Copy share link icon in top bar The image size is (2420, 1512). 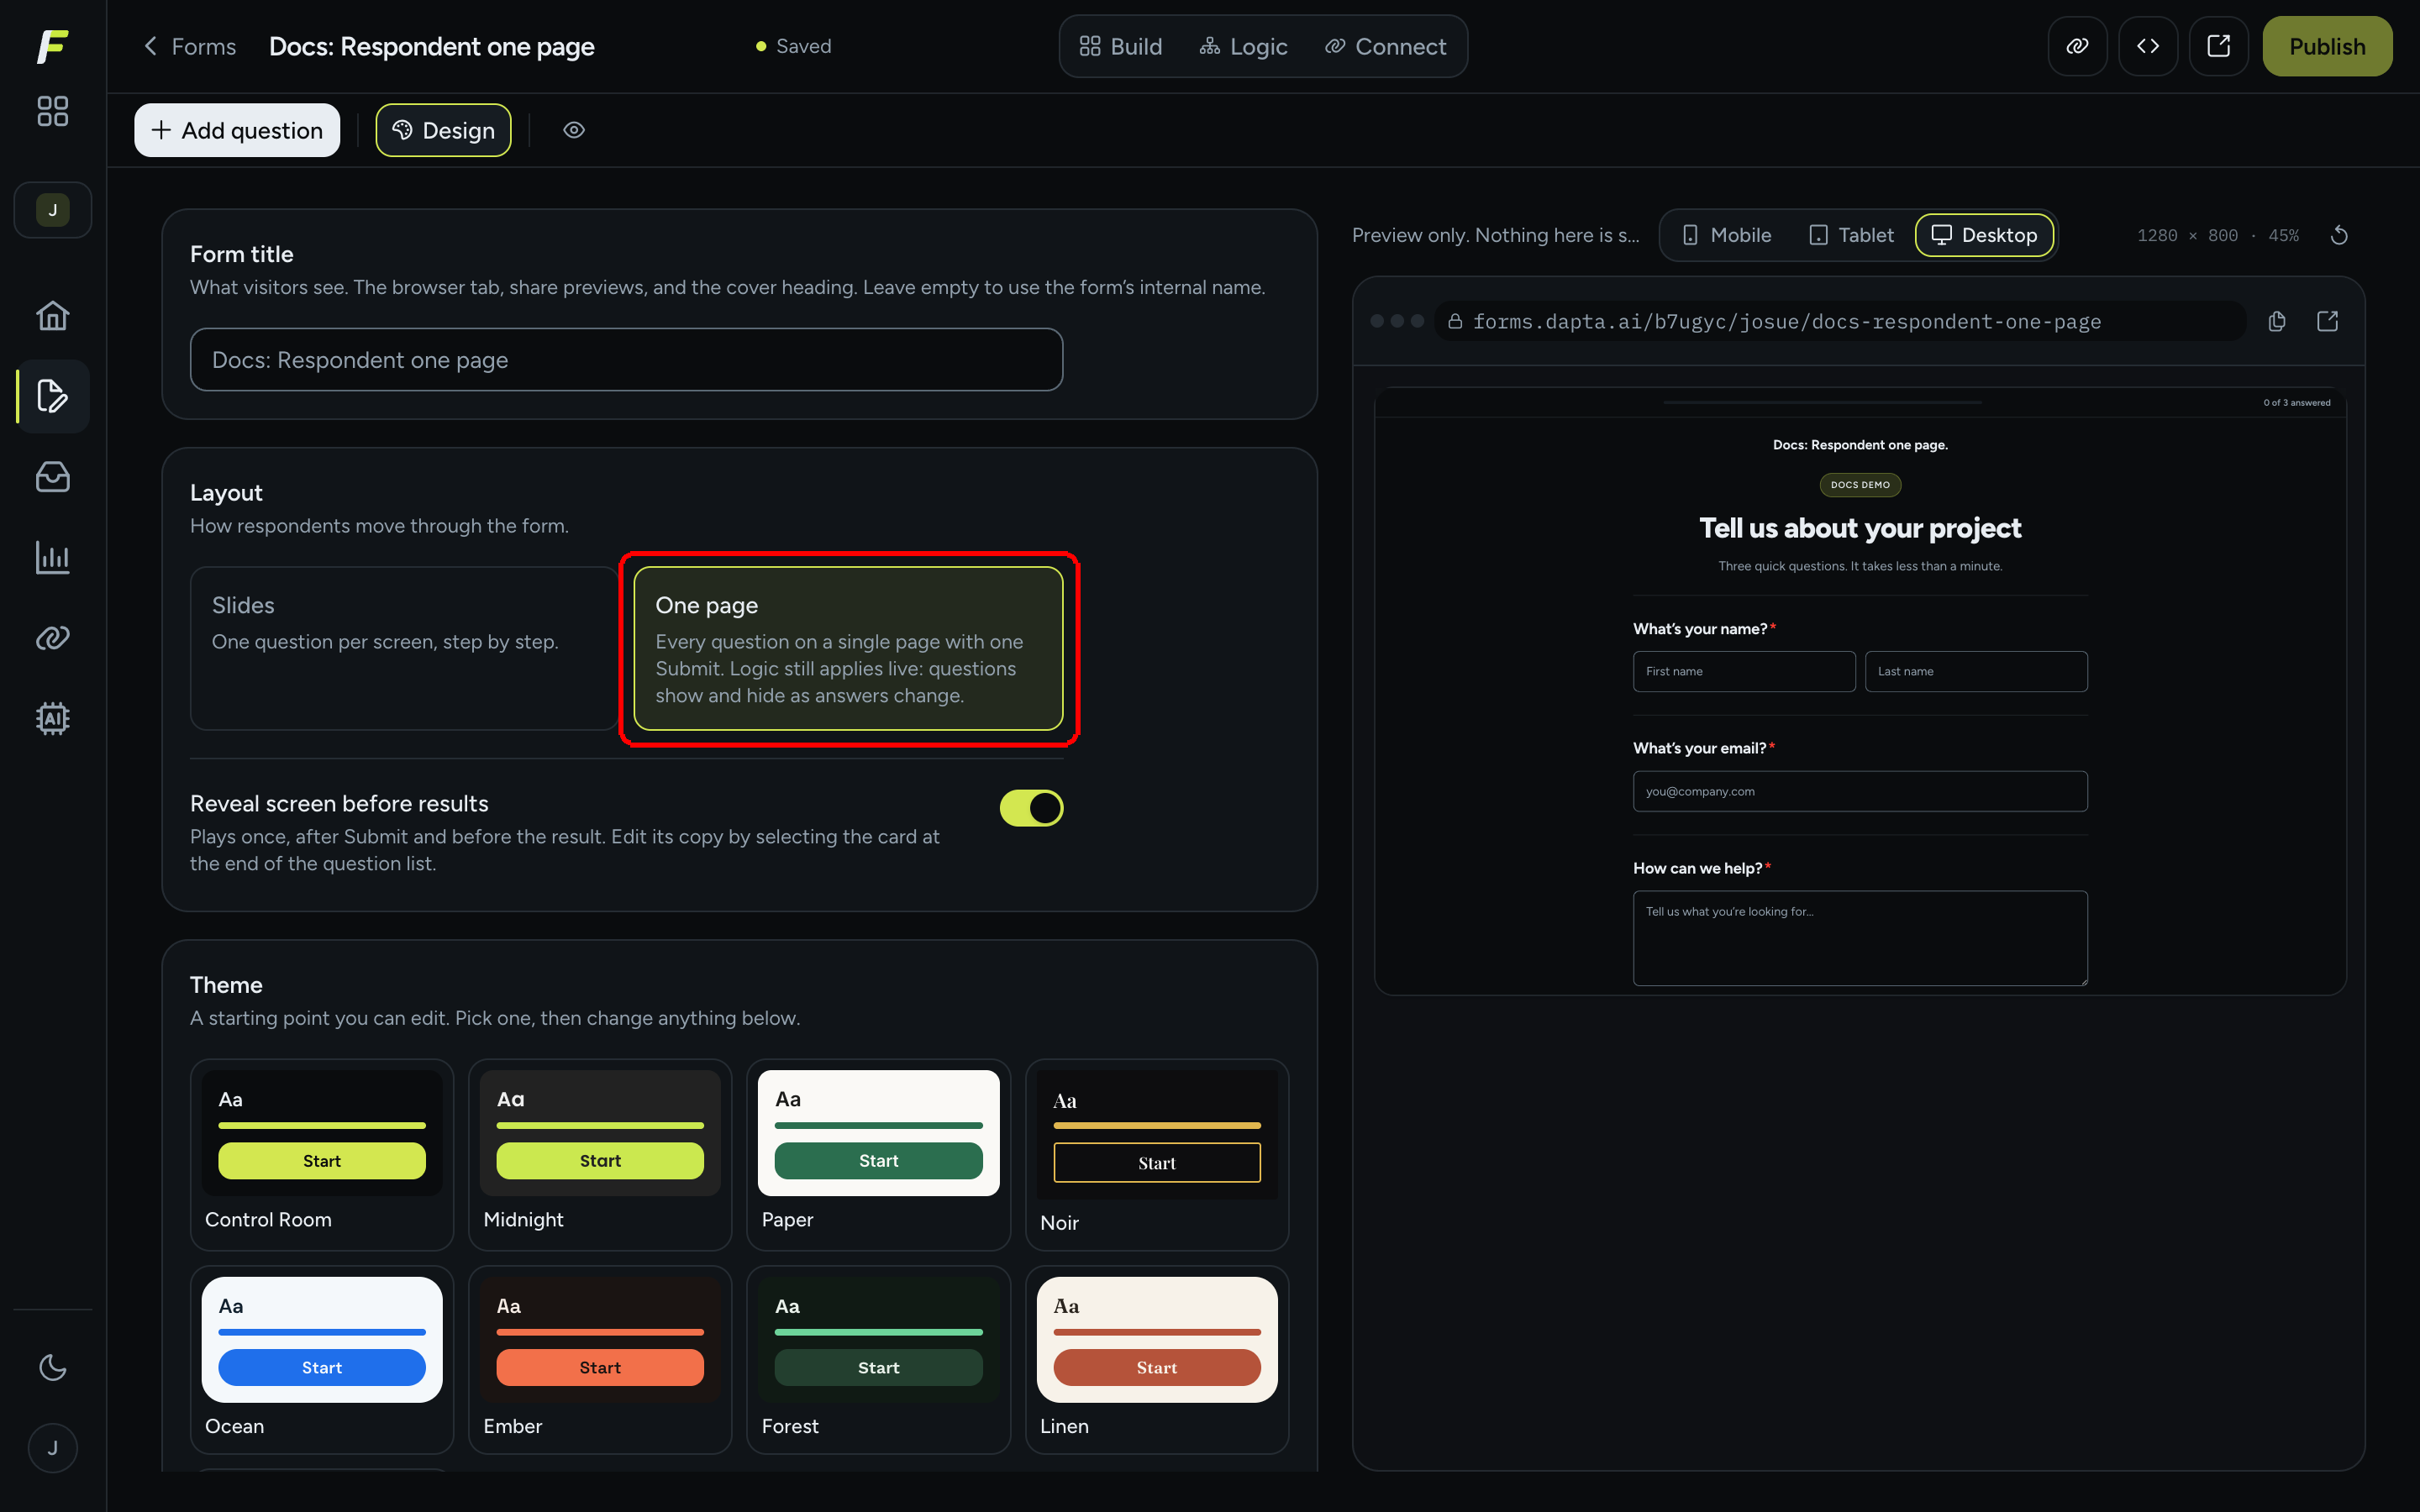tap(2077, 46)
